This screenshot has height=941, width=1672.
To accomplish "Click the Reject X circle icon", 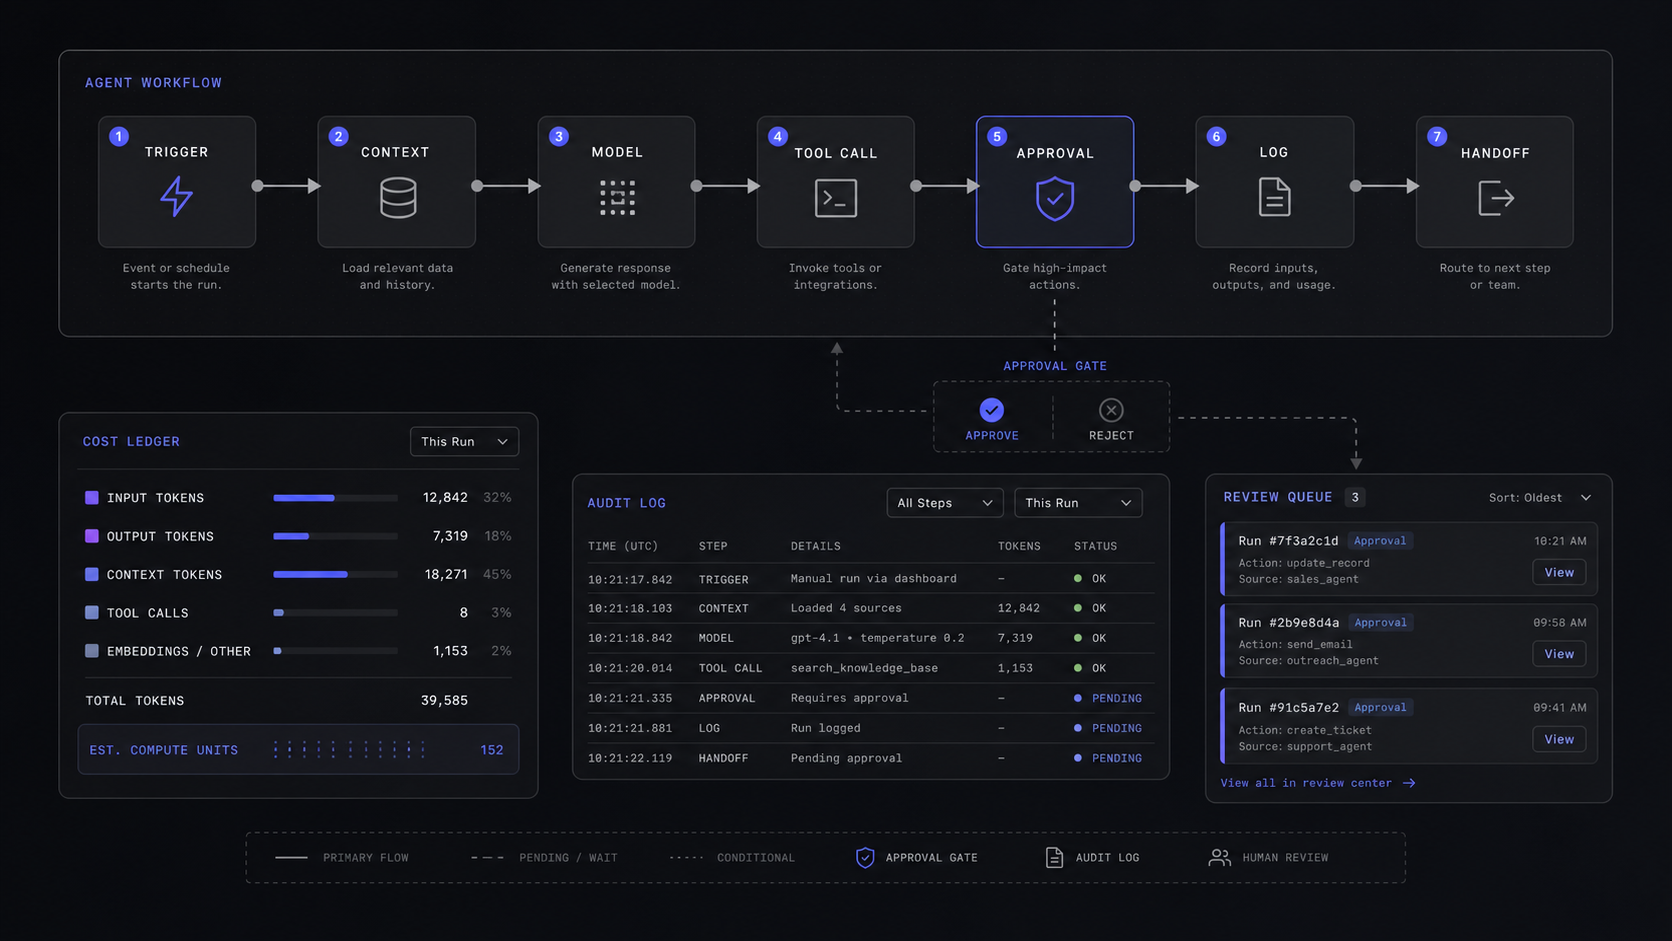I will pos(1111,410).
